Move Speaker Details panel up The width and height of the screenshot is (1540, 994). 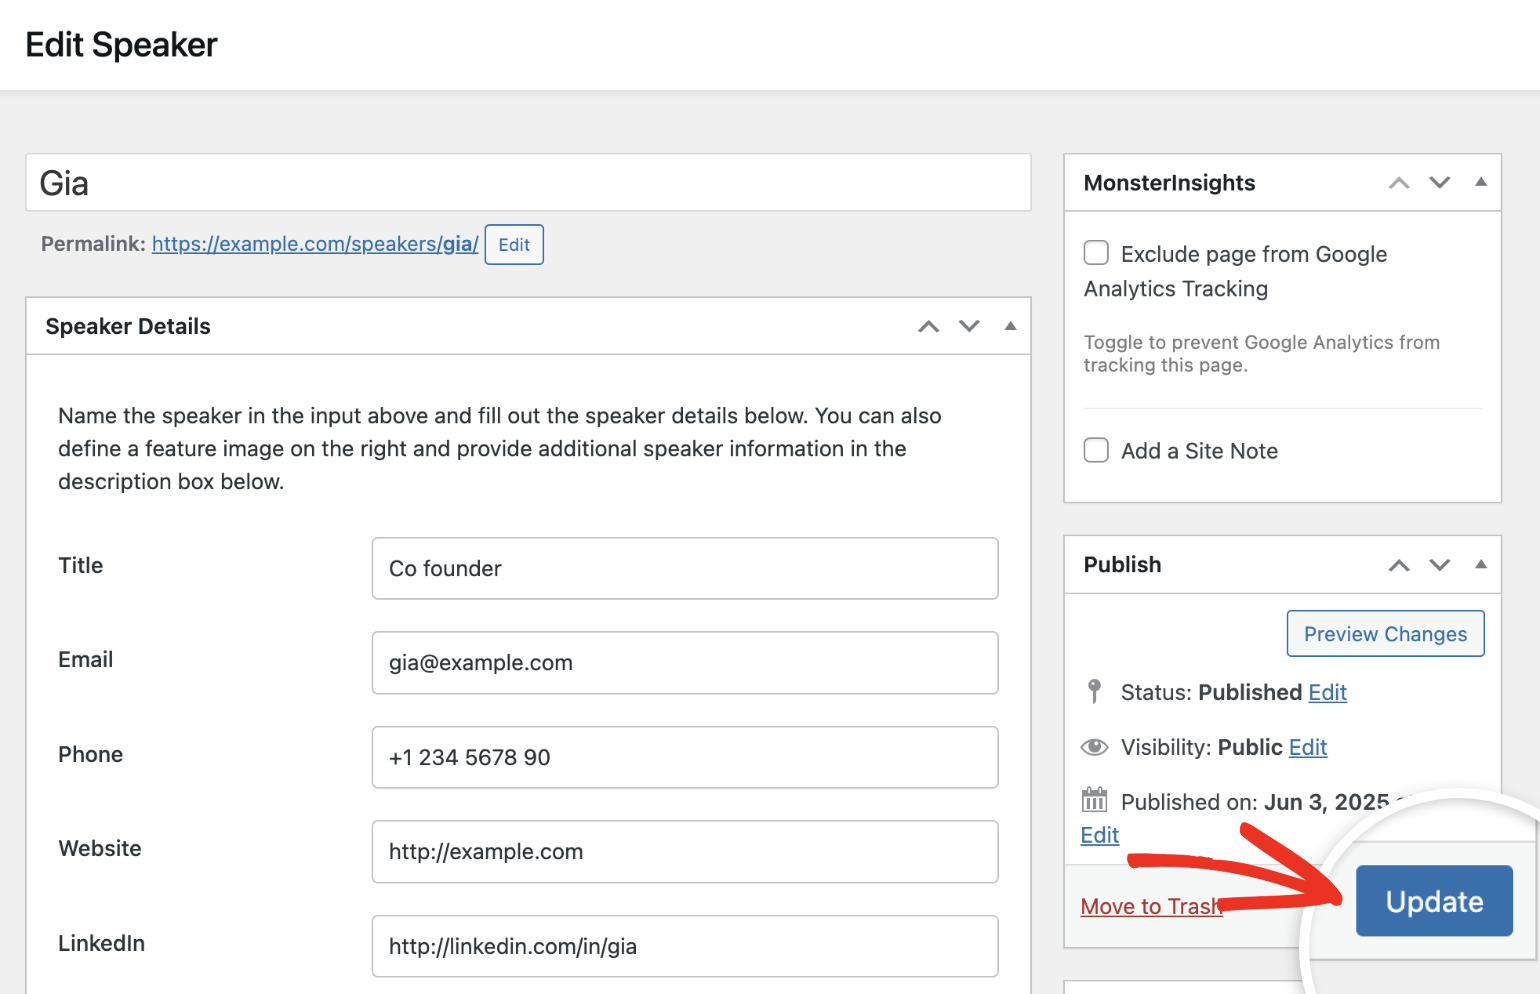[x=929, y=326]
